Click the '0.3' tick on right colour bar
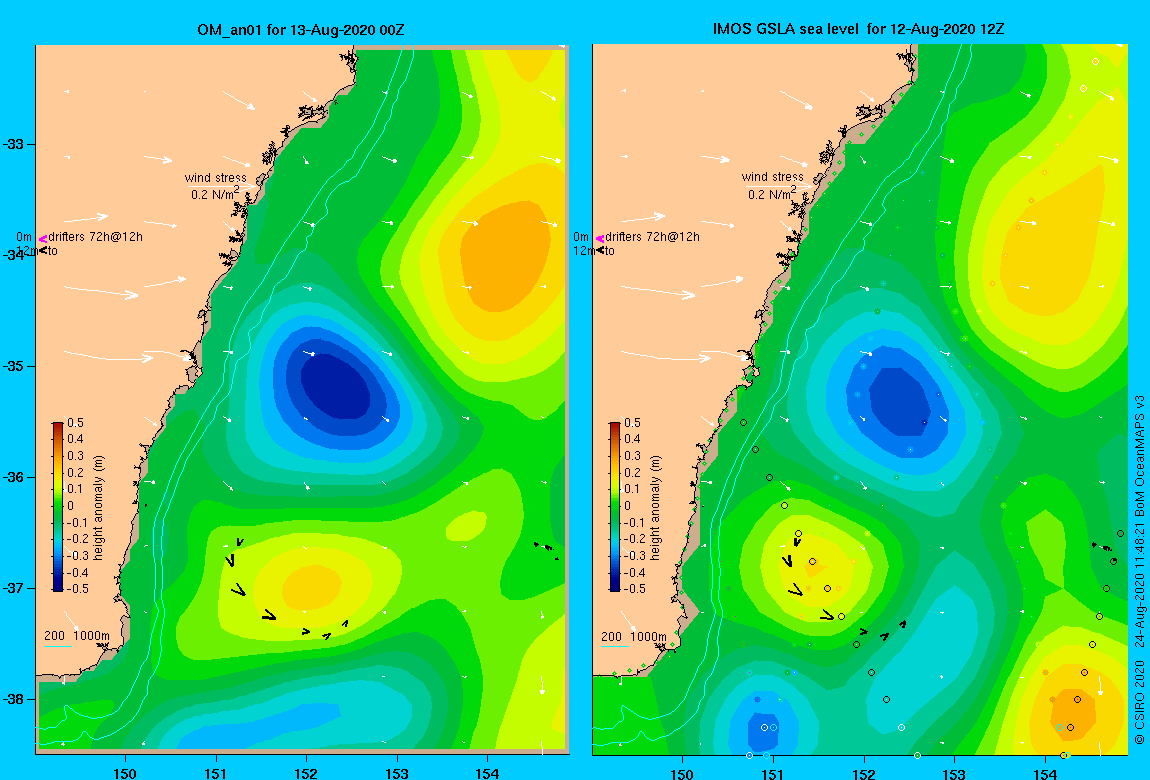This screenshot has width=1150, height=780. pyautogui.click(x=632, y=456)
